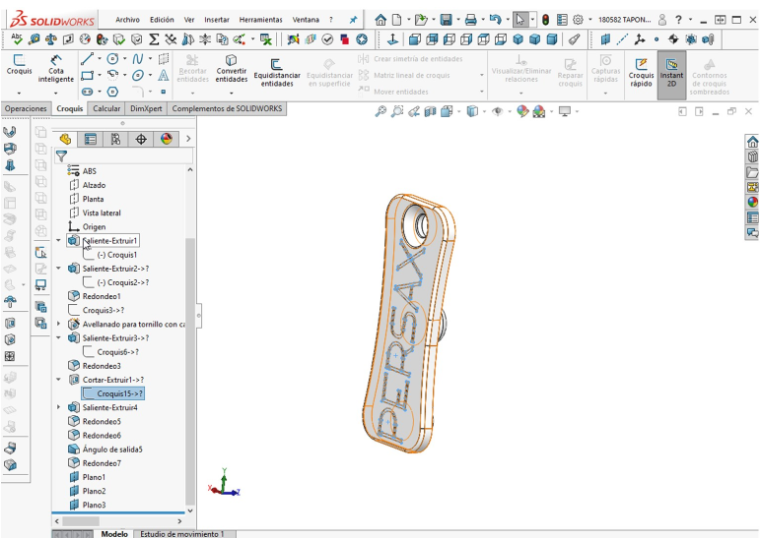This screenshot has height=554, width=761.
Task: Open the Ventana menu
Action: (x=306, y=20)
